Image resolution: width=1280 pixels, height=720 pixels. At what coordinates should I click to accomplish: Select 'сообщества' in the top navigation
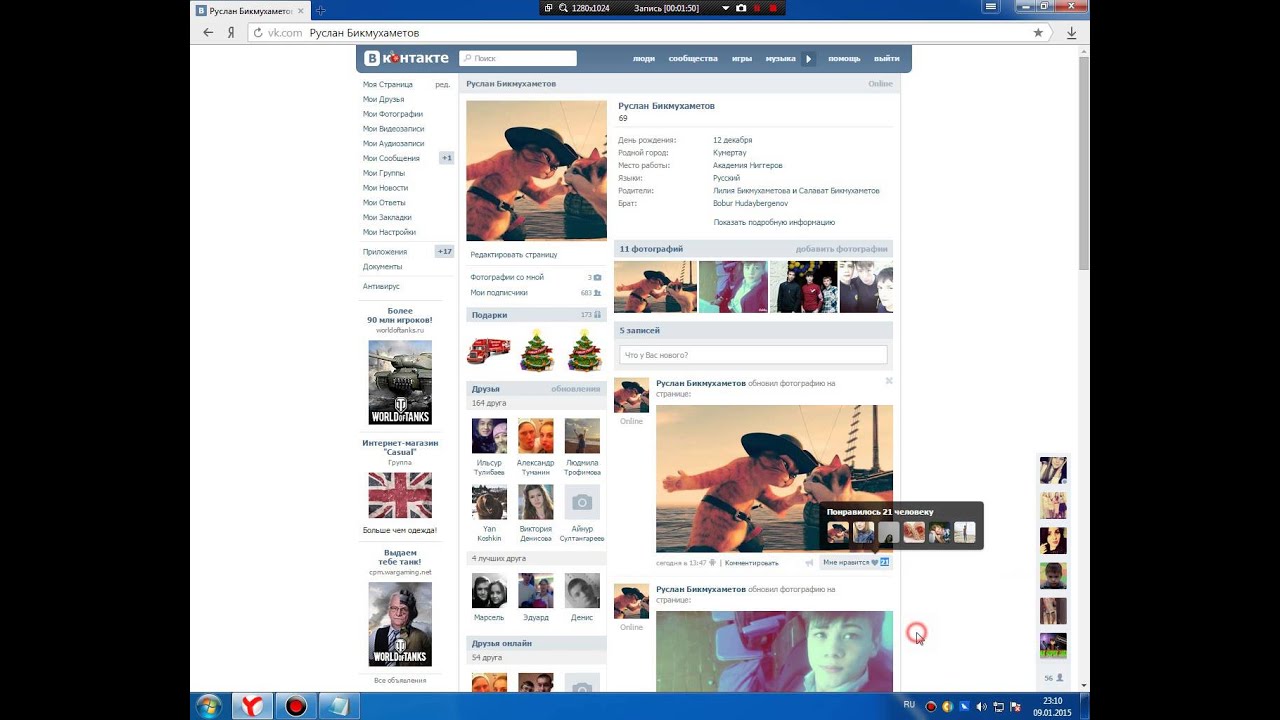pyautogui.click(x=693, y=59)
